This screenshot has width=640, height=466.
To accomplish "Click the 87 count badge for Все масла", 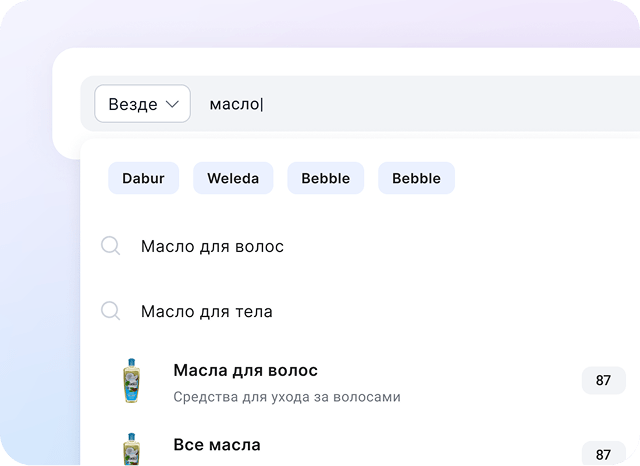I will click(604, 453).
